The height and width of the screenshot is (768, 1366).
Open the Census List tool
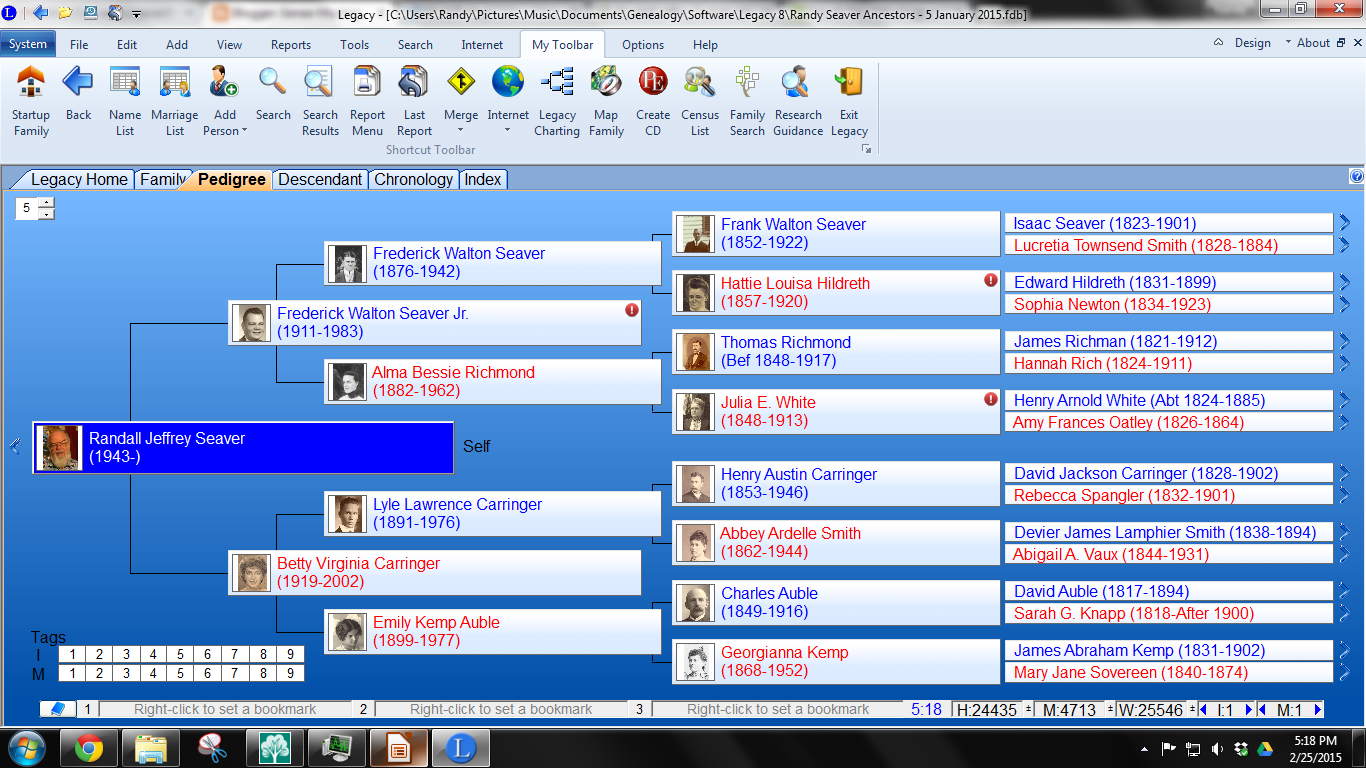point(700,101)
